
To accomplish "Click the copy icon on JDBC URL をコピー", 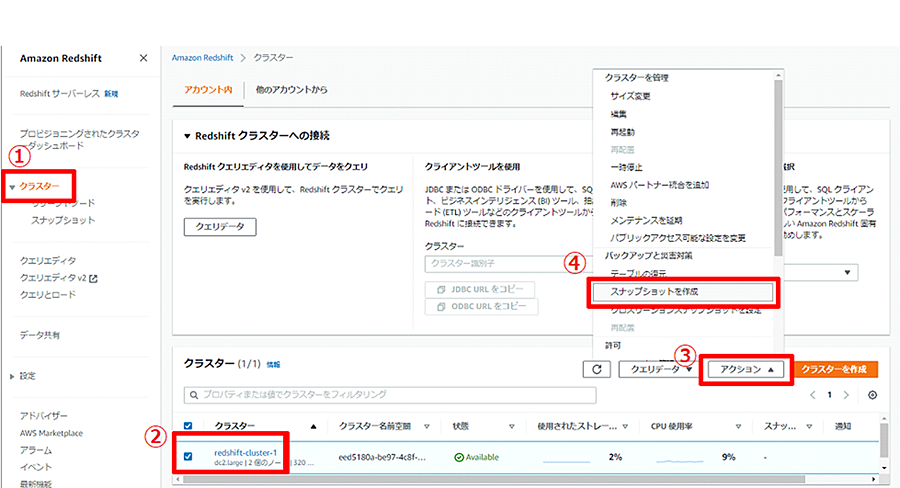I will coord(441,289).
